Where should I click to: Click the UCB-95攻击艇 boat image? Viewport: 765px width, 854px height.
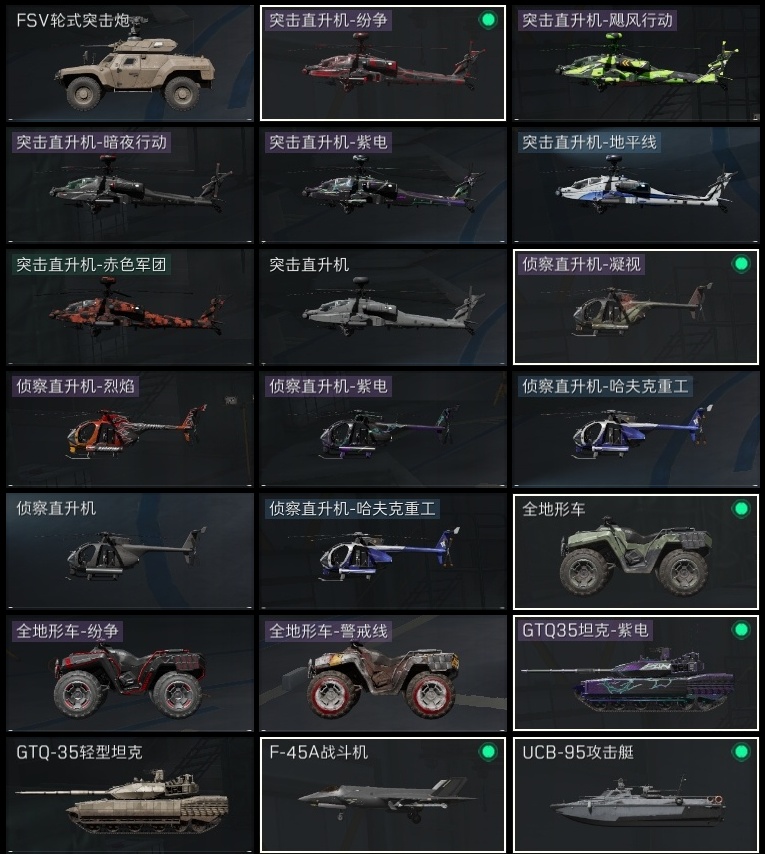638,803
